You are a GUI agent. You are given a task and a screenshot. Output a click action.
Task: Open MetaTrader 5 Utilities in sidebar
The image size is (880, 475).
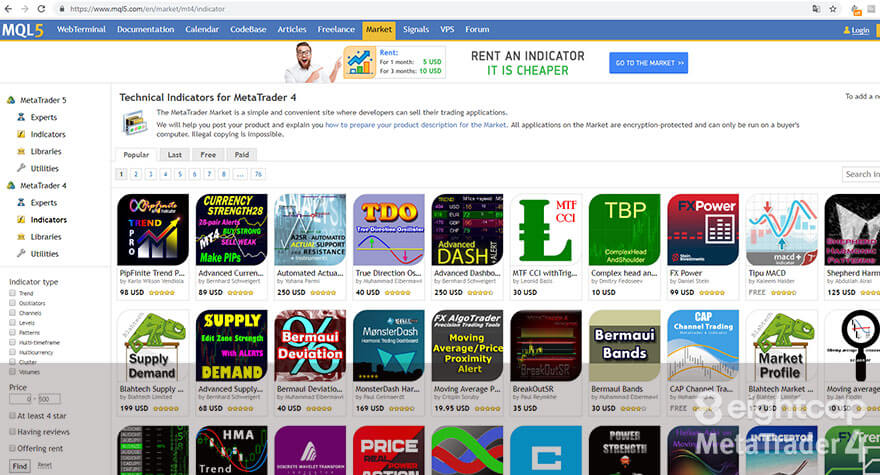(44, 168)
